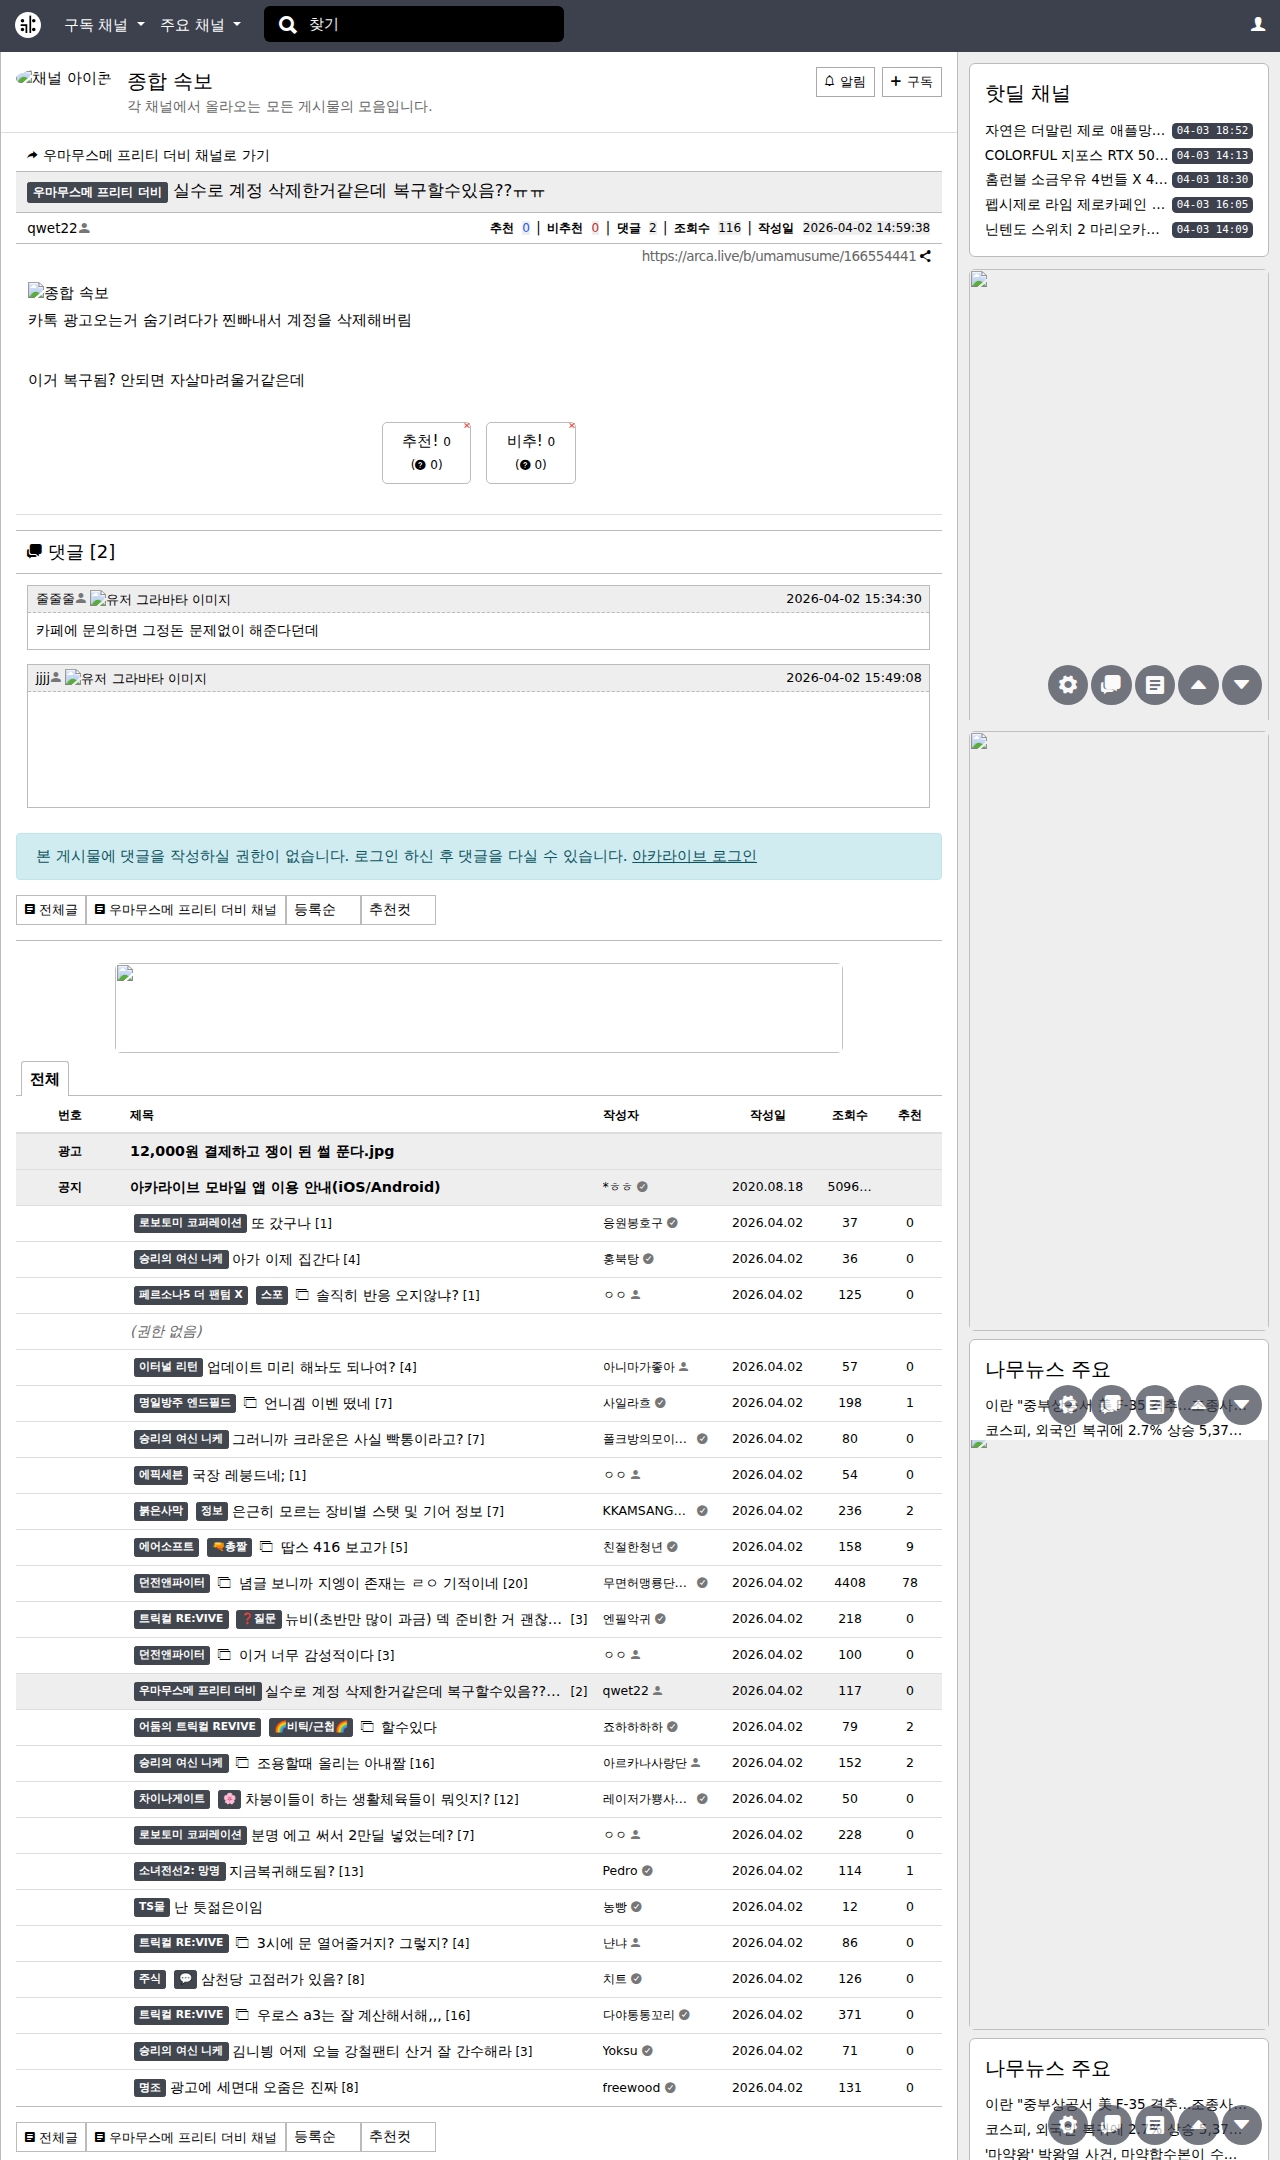The image size is (1280, 2160).
Task: Click the verified badge next to 응원봉호구
Action: tap(672, 1223)
